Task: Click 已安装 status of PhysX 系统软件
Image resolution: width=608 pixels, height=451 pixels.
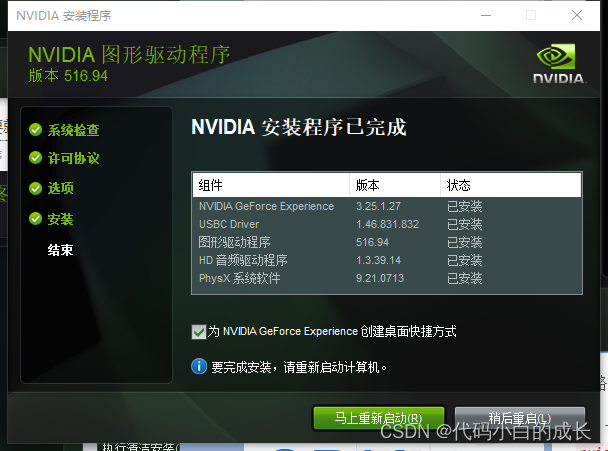Action: (465, 278)
